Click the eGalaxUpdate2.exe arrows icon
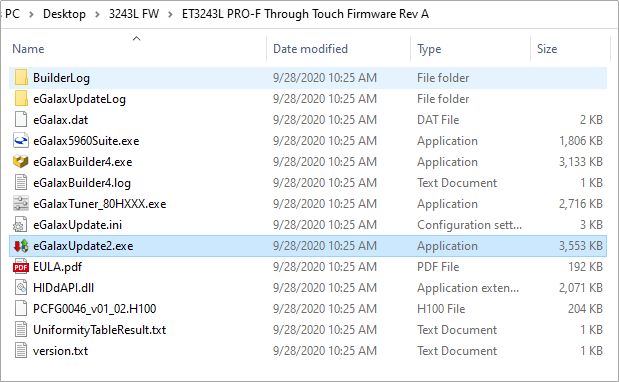 point(21,245)
